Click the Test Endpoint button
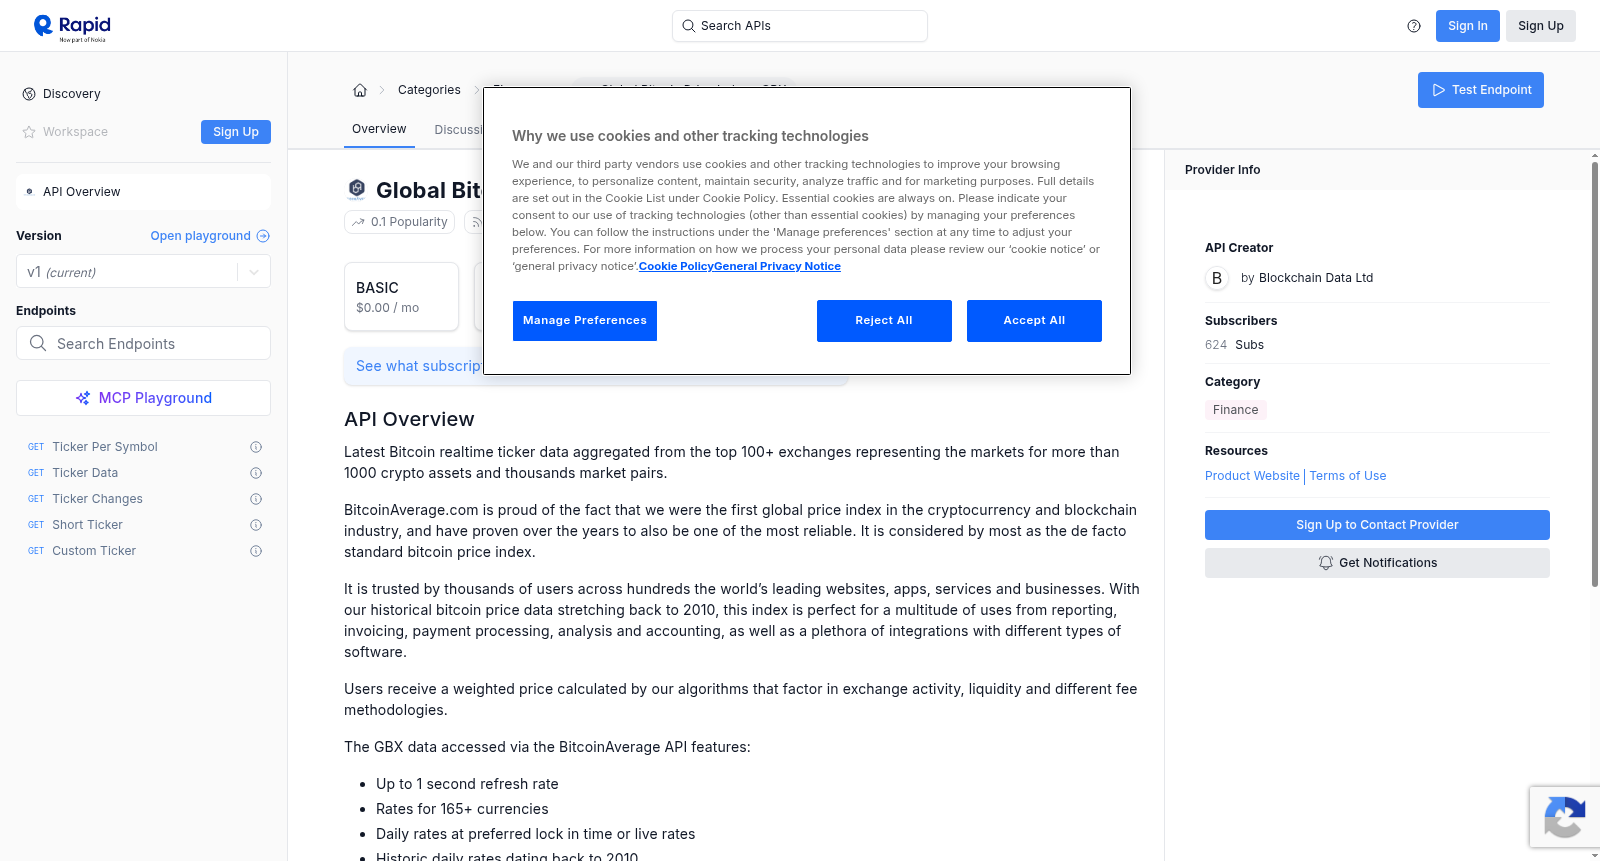1600x861 pixels. tap(1481, 90)
